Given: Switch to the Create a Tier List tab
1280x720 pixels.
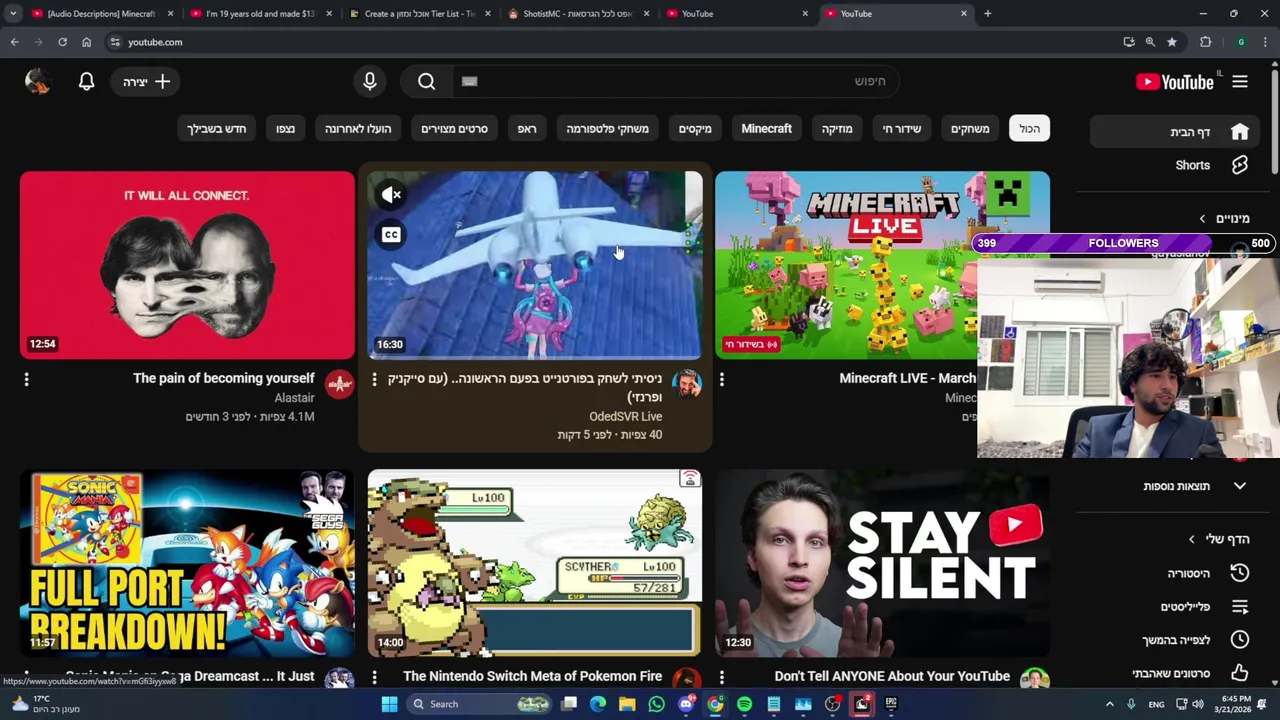Looking at the screenshot, I should pyautogui.click(x=419, y=14).
